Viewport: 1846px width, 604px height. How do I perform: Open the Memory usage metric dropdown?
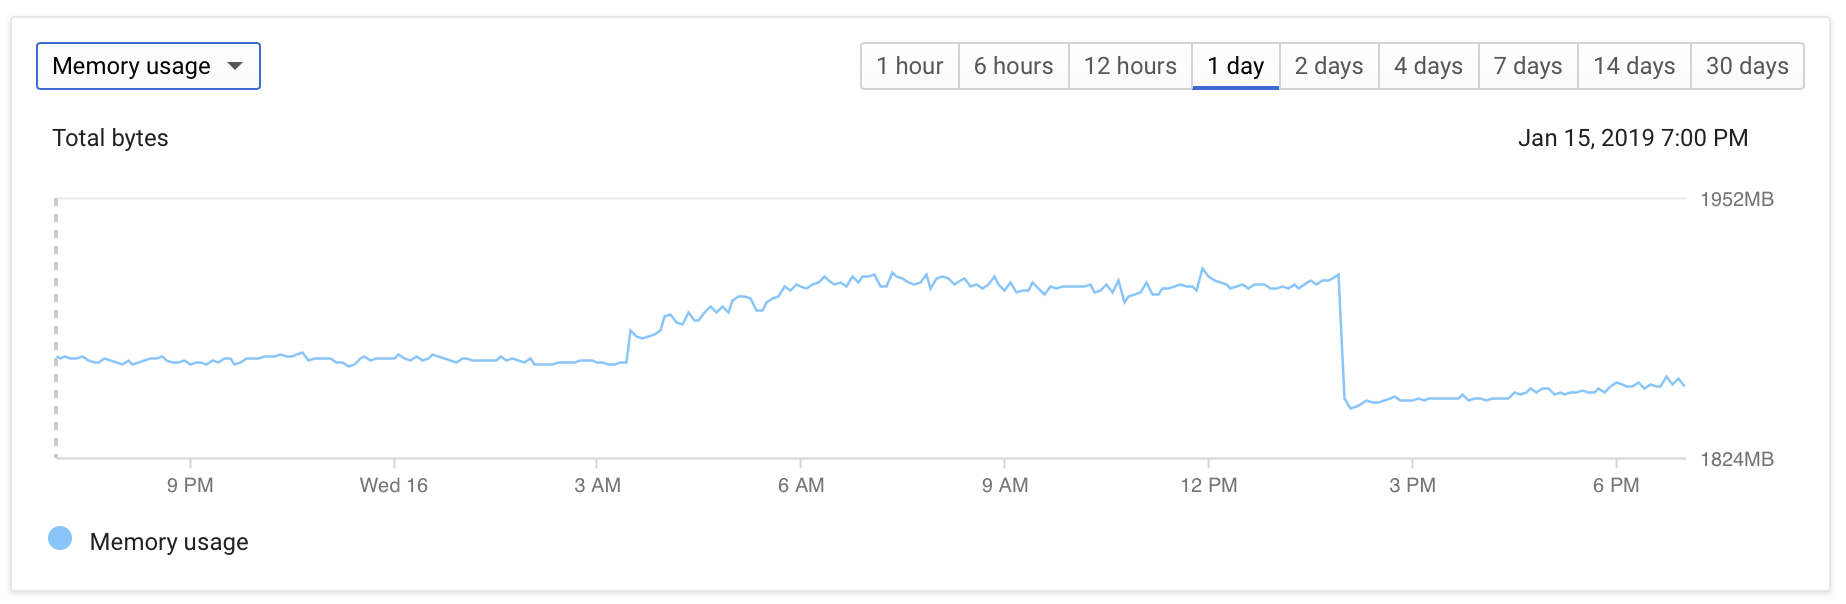click(148, 66)
